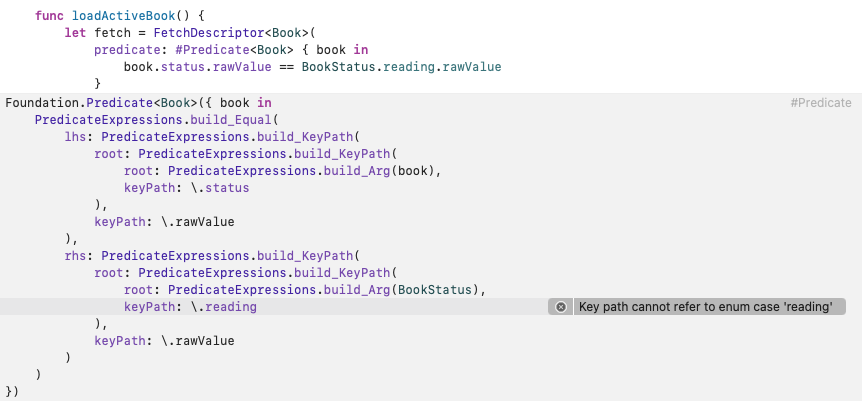This screenshot has height=401, width=862.
Task: Click the final '\.rawValue' key path under rhs
Action: click(198, 341)
